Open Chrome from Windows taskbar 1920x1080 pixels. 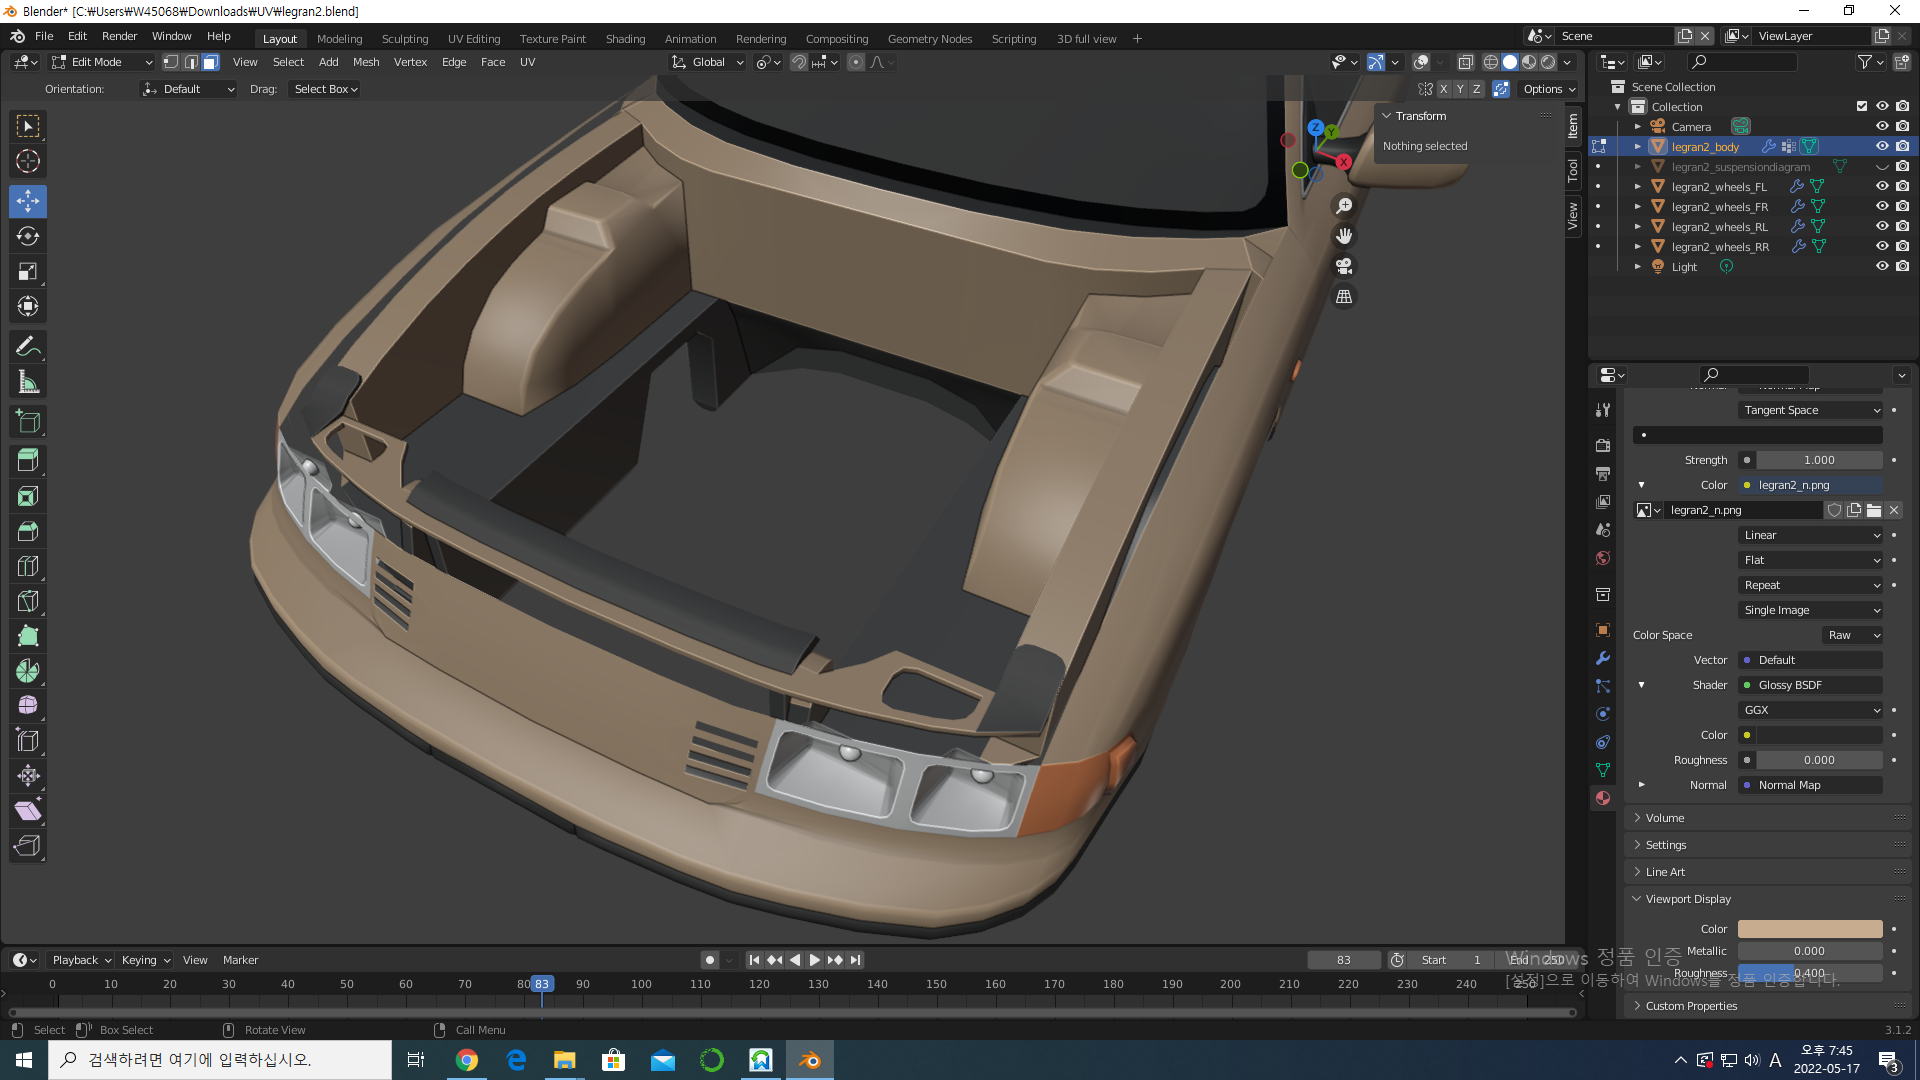[467, 1060]
